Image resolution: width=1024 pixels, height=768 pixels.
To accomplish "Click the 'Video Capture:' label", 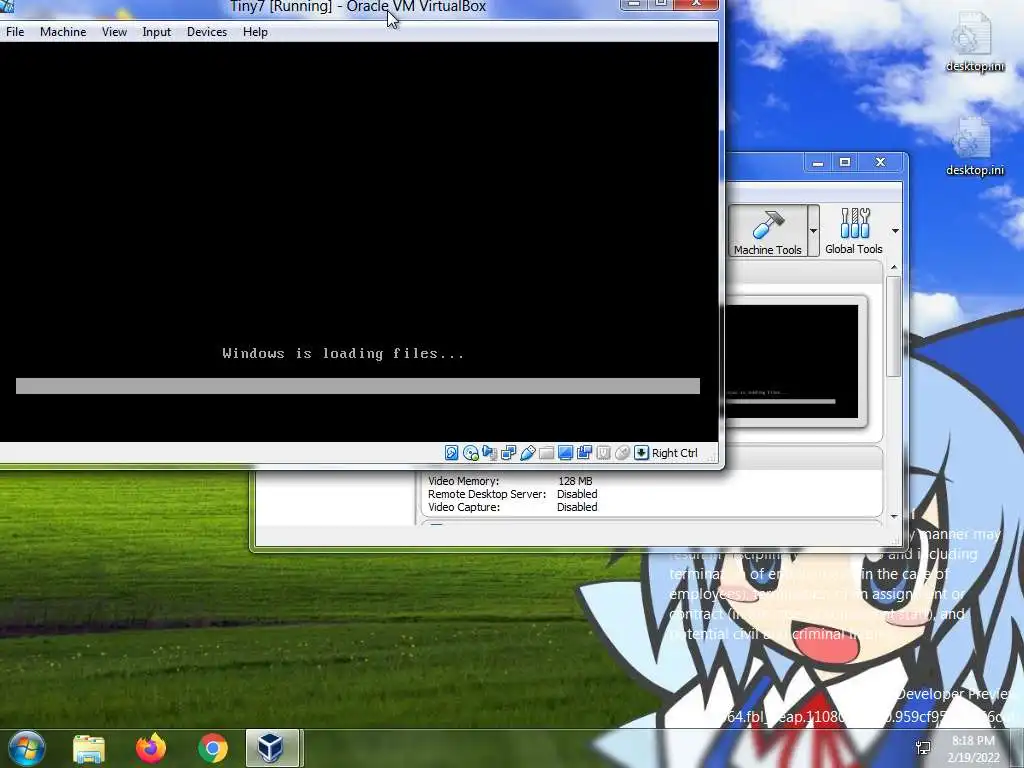I will click(464, 507).
